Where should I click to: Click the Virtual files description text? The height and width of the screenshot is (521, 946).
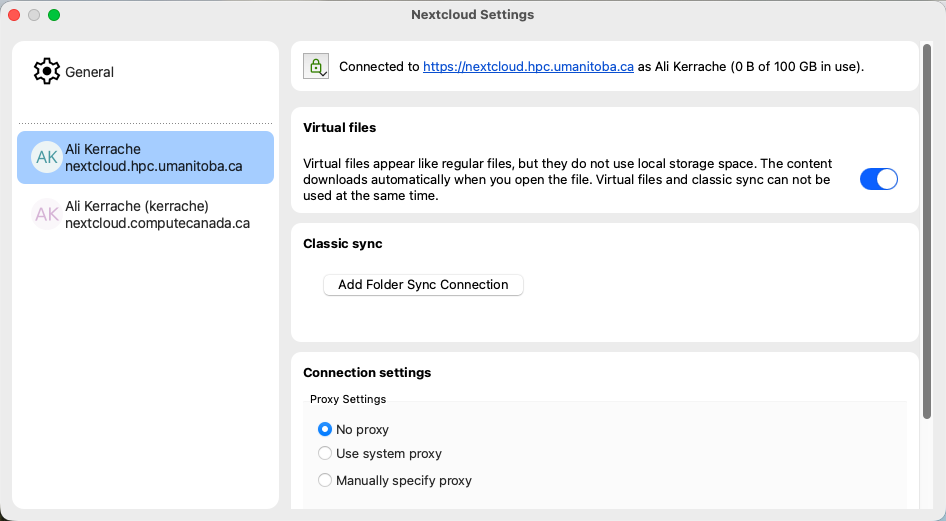[566, 179]
